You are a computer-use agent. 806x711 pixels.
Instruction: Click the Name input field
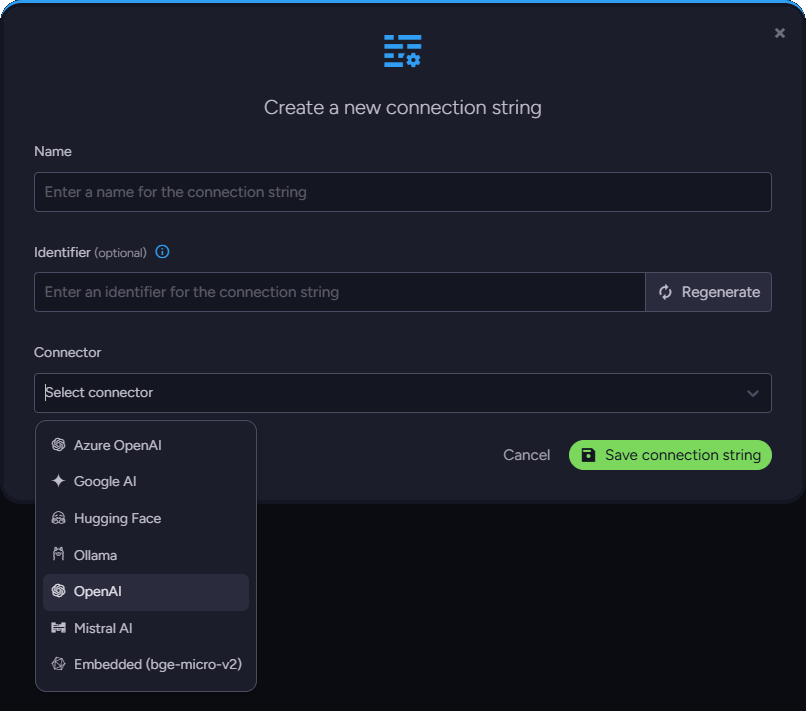(402, 192)
